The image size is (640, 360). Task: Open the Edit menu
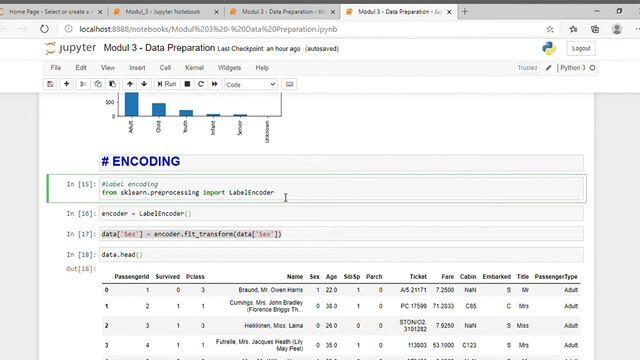coord(81,68)
